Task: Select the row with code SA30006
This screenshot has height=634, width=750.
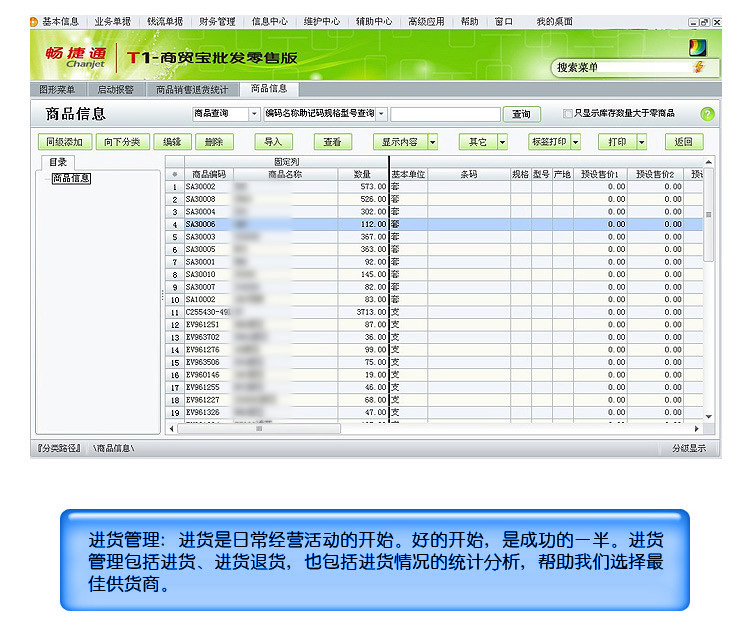Action: [434, 224]
